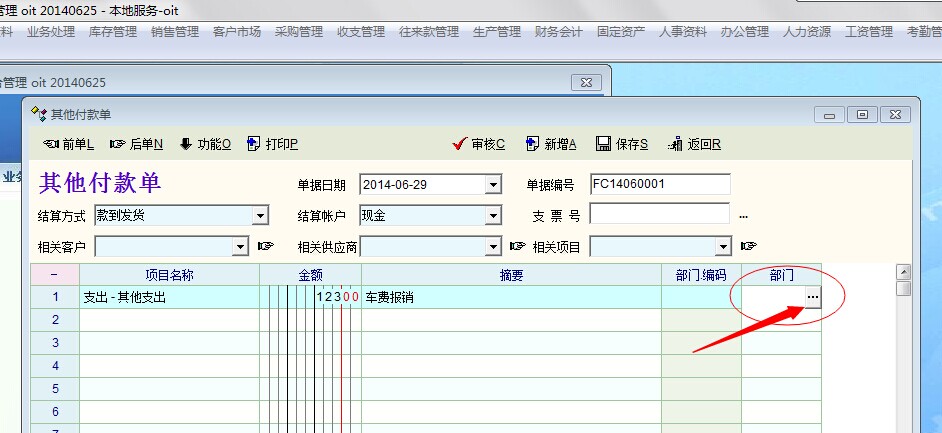This screenshot has height=433, width=942.
Task: Click the table's vertical scrollbar up arrow
Action: coord(903,272)
